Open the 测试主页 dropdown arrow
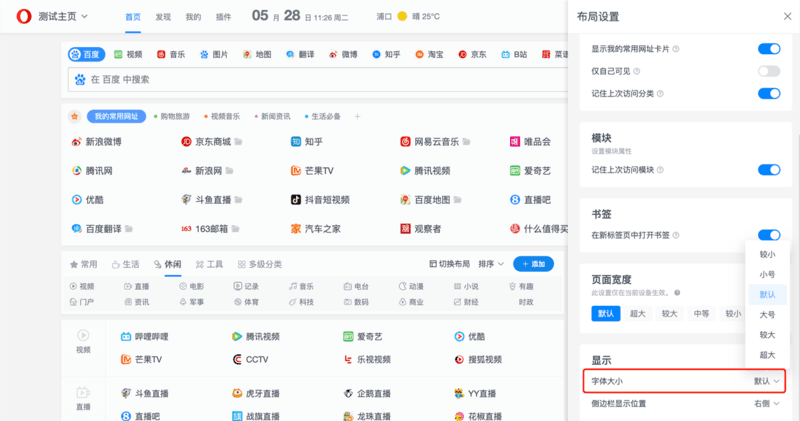800x421 pixels. click(85, 16)
